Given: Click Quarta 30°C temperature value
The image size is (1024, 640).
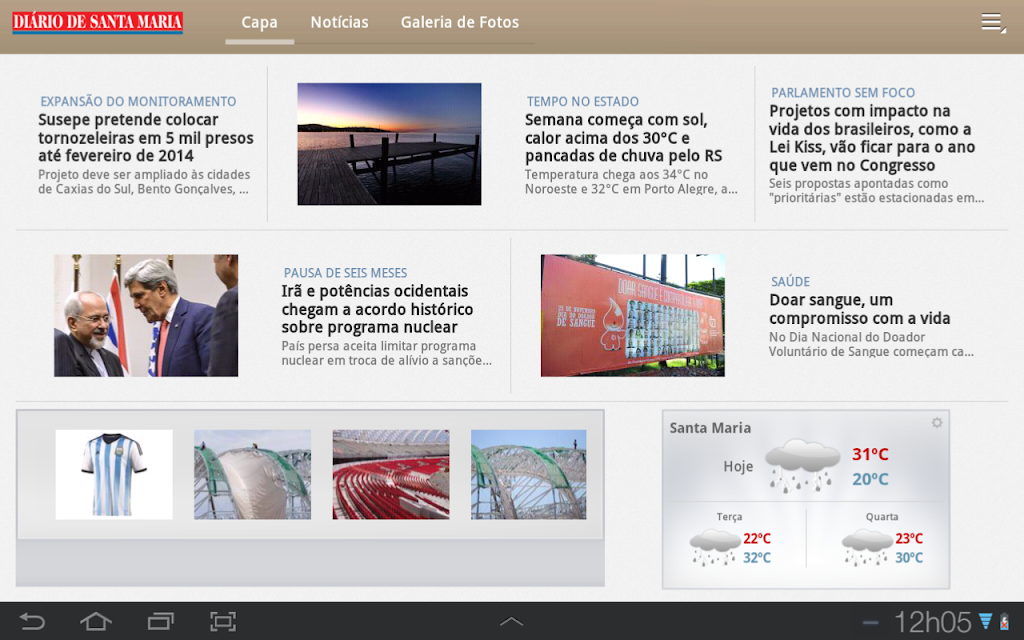Looking at the screenshot, I should 909,558.
